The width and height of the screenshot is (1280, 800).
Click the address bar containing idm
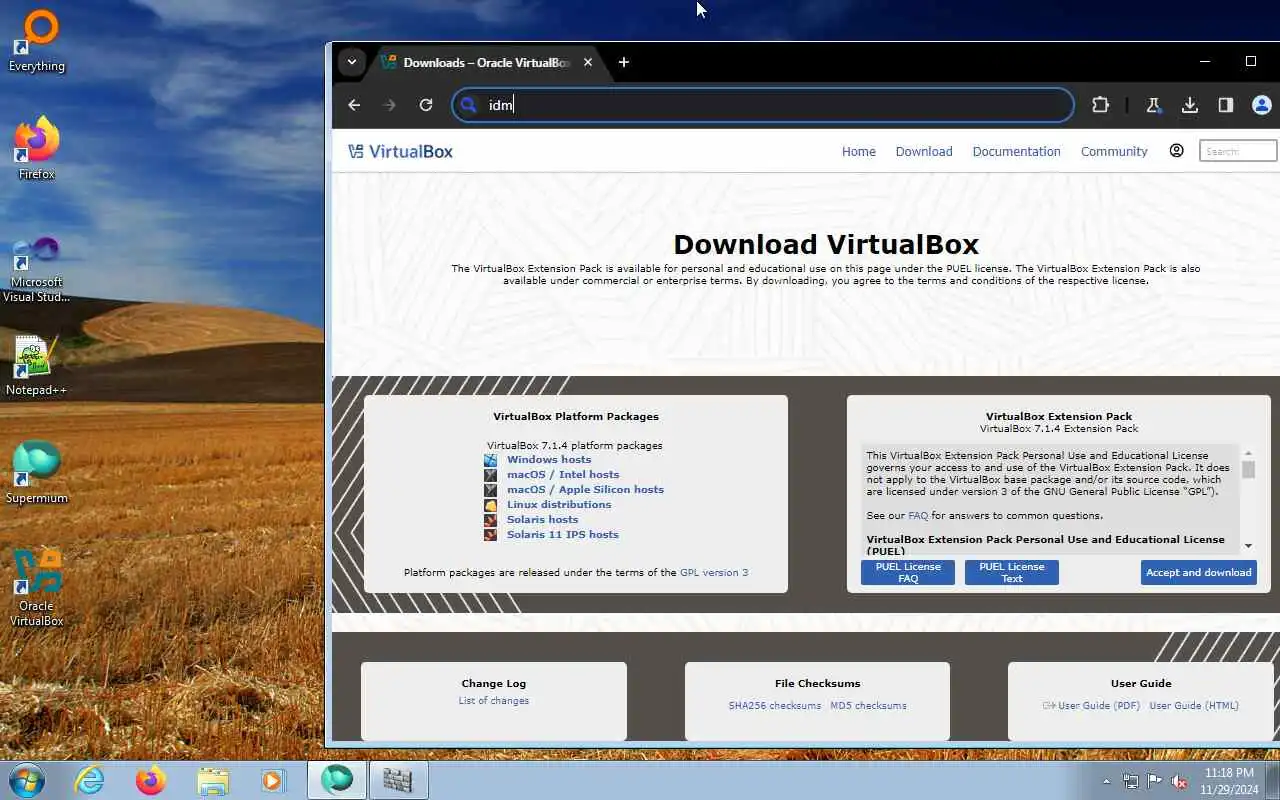(763, 105)
